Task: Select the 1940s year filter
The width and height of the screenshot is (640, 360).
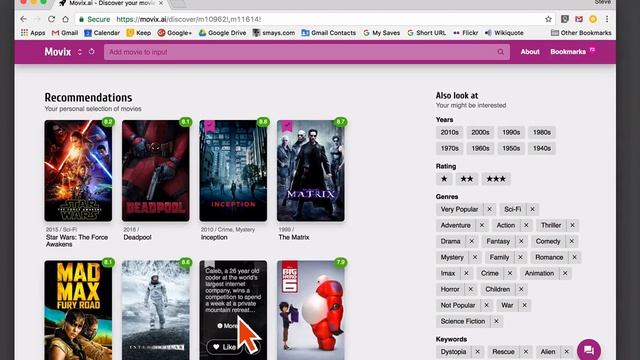Action: (542, 149)
